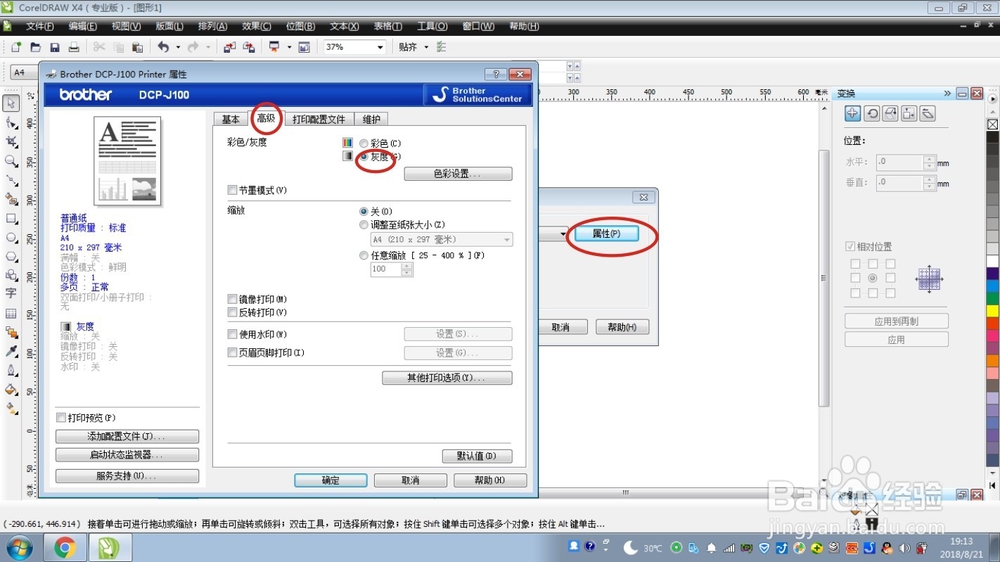1000x562 pixels.
Task: Select the Zoom magnifier tool
Action: [x=11, y=161]
